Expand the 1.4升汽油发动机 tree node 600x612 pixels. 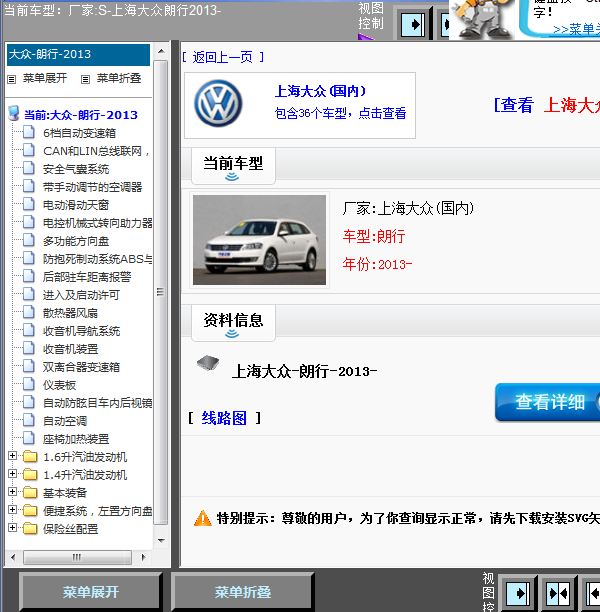[x=12, y=473]
